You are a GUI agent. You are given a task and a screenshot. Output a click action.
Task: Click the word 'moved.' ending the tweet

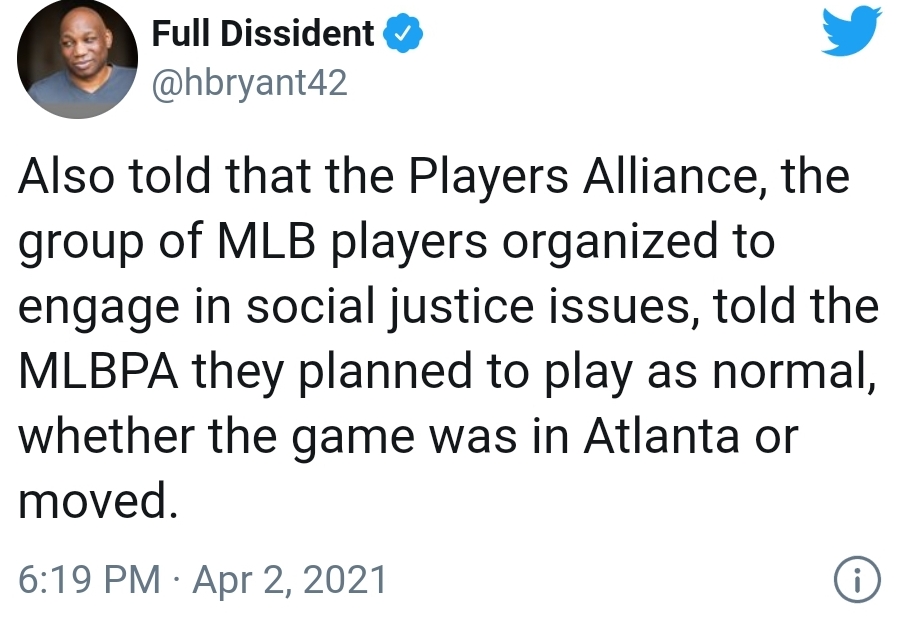98,501
